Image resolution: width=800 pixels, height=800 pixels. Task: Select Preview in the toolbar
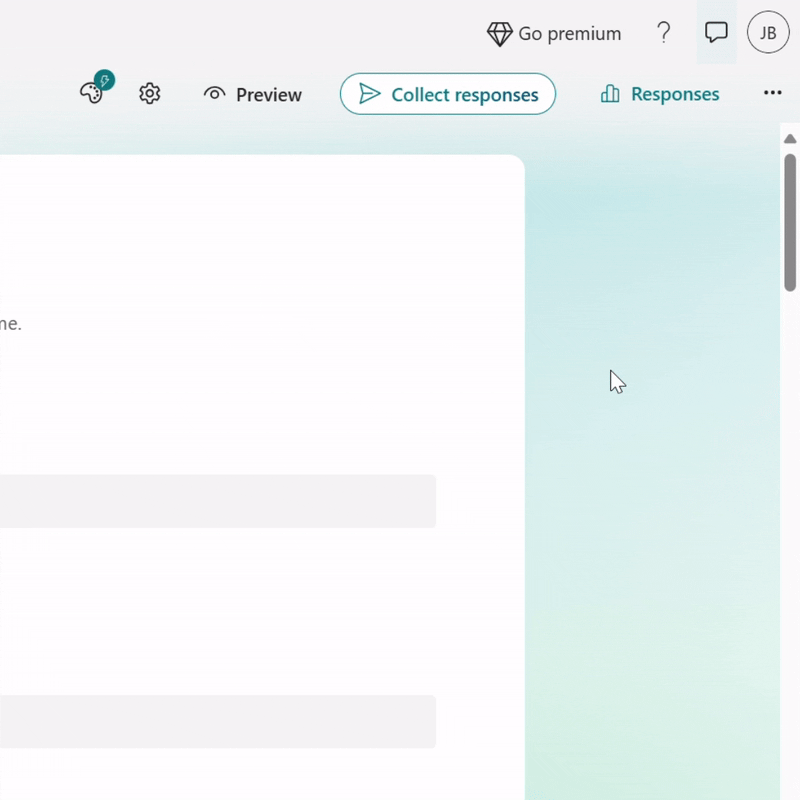pyautogui.click(x=252, y=94)
